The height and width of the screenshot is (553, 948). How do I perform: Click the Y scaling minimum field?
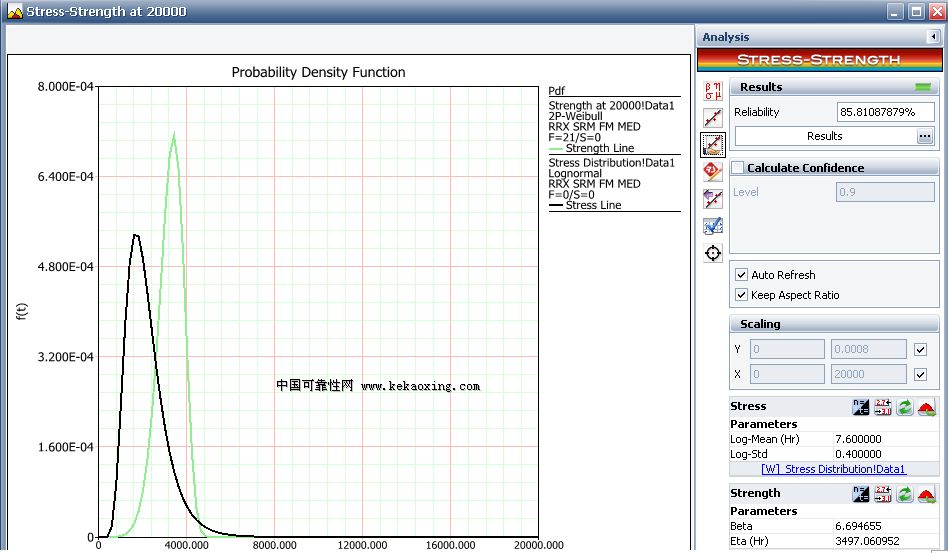[787, 349]
